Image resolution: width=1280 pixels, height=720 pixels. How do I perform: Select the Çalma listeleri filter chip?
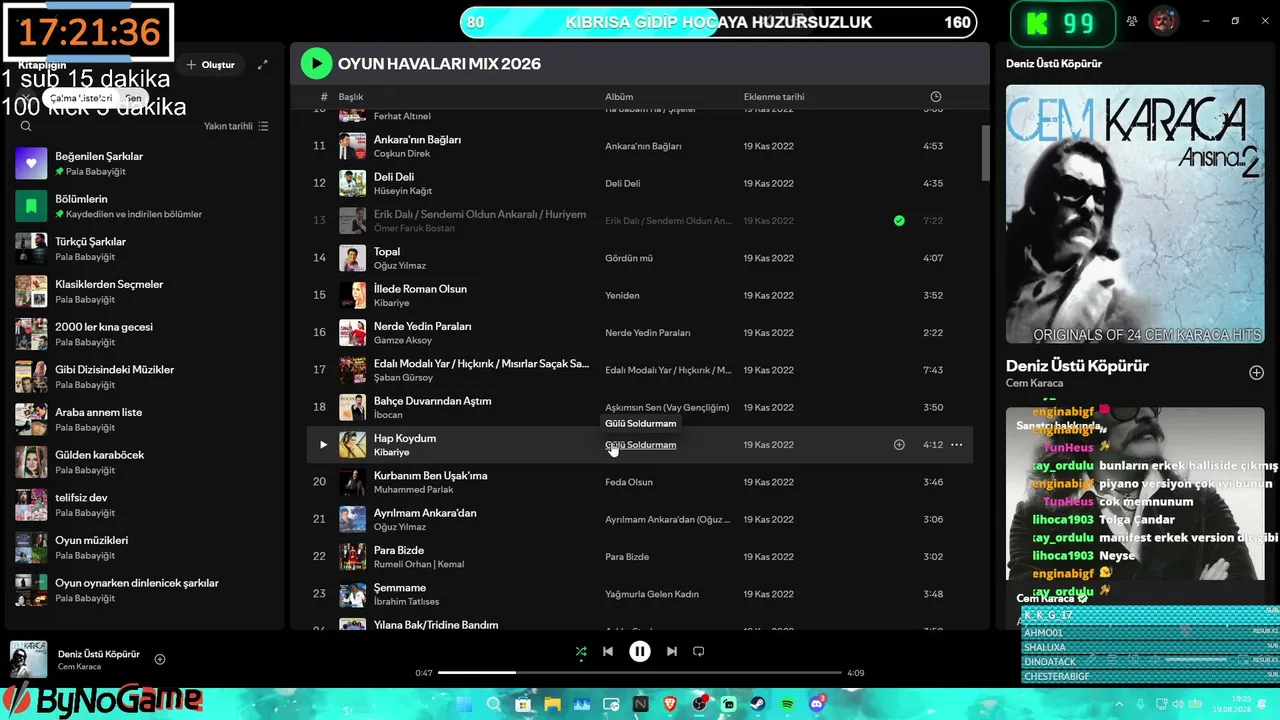coord(81,98)
